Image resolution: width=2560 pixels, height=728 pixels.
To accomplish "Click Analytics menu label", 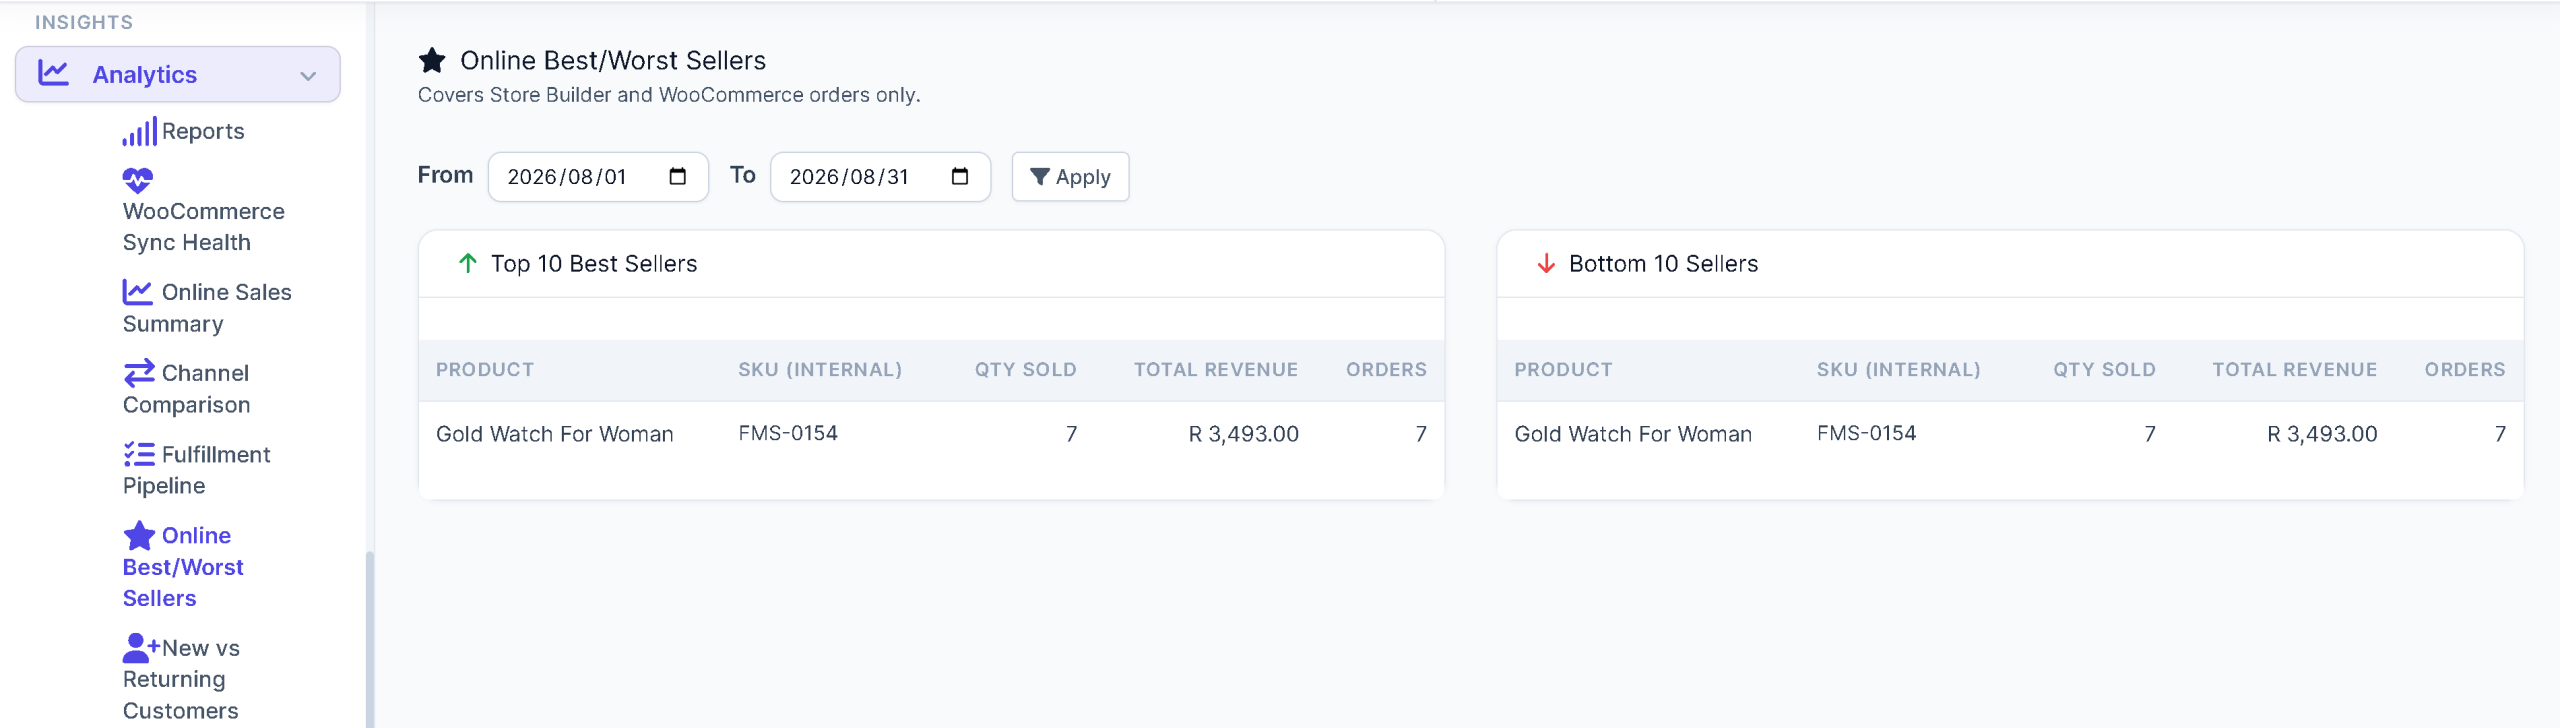I will (x=145, y=75).
